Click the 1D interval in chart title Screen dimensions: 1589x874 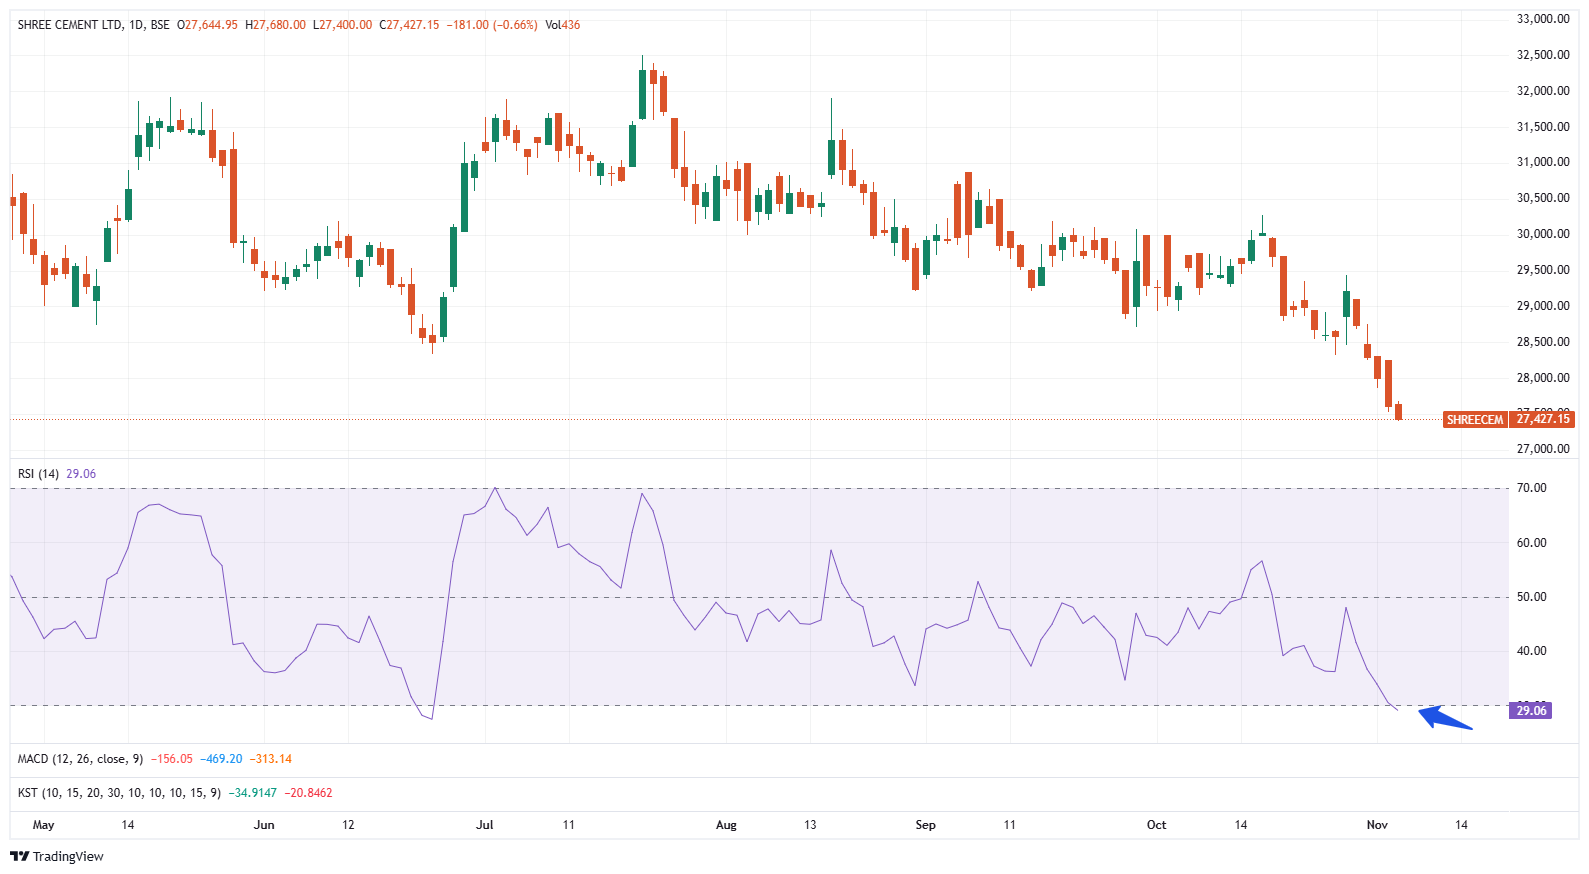coord(136,25)
